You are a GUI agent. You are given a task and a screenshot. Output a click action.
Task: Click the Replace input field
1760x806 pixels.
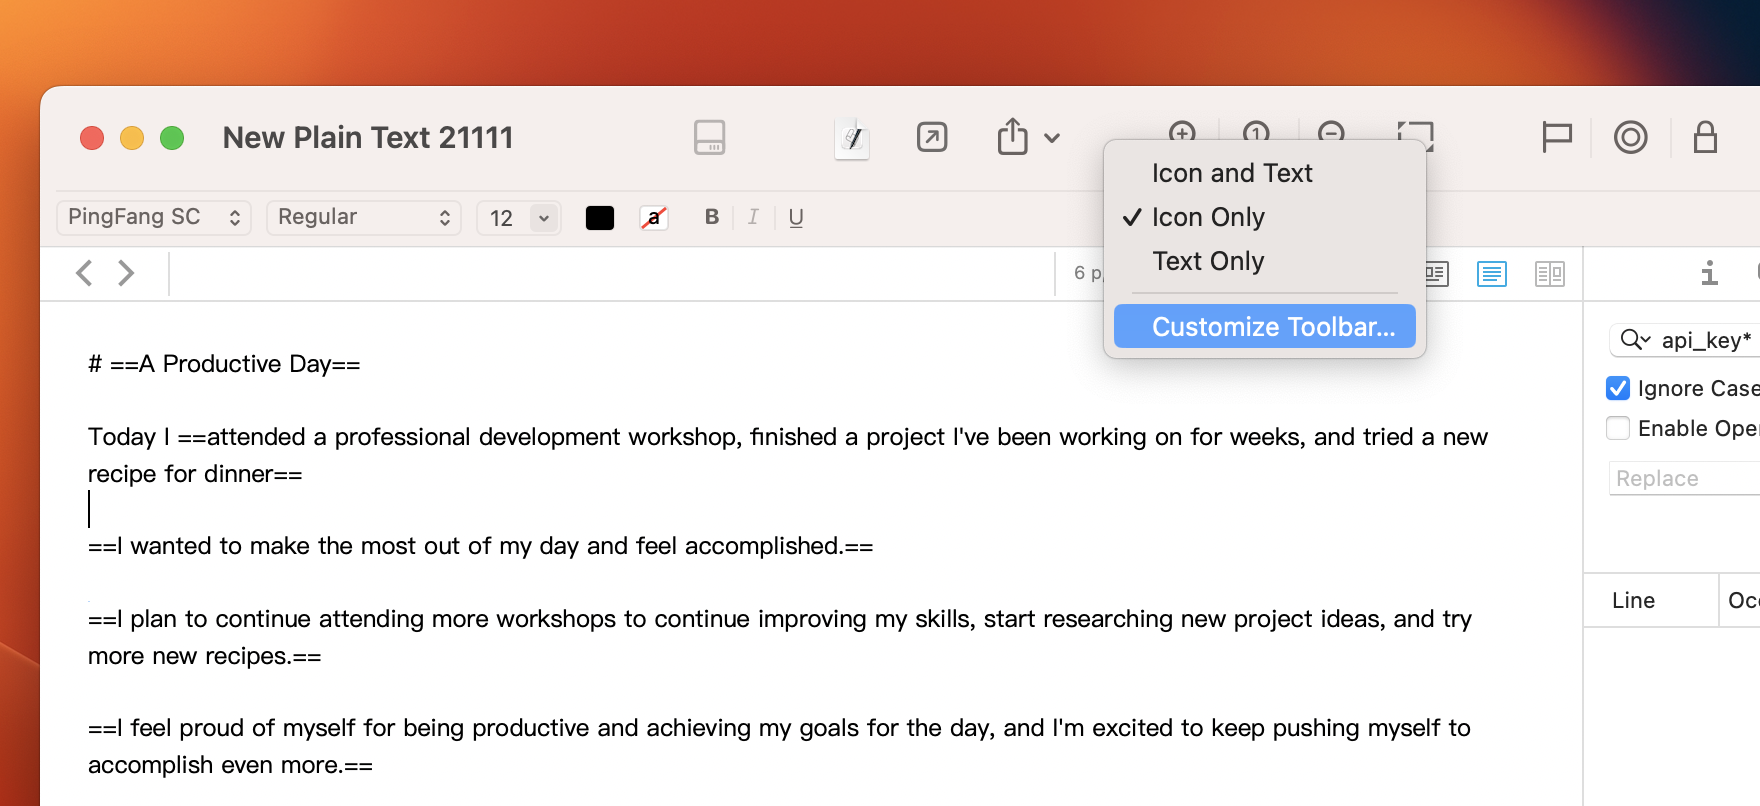tap(1685, 478)
